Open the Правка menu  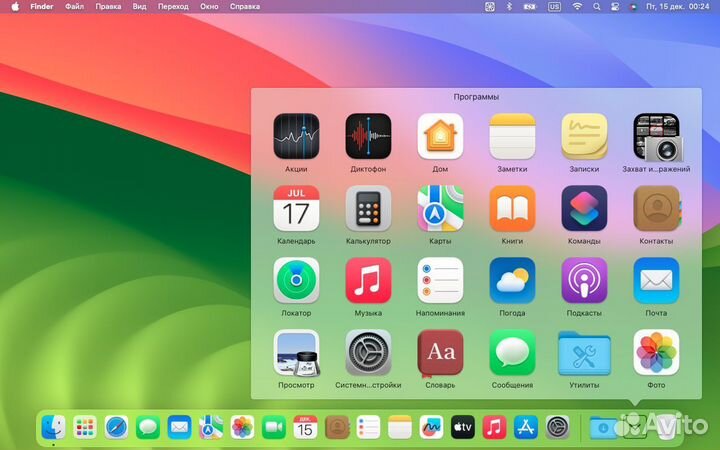(x=108, y=6)
